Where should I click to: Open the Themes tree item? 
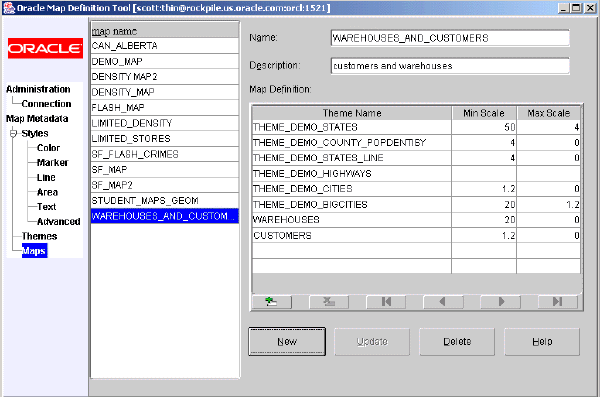pos(39,236)
